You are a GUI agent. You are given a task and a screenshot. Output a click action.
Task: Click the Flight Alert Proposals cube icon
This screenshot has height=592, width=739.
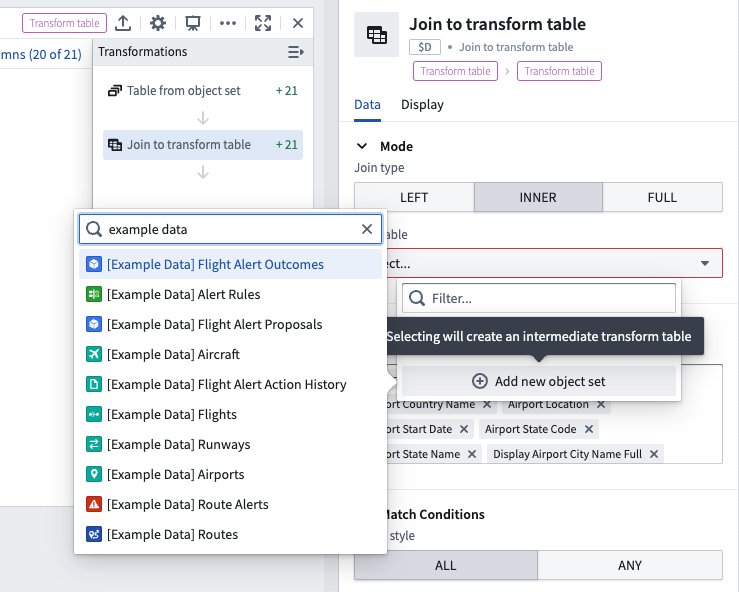[94, 325]
